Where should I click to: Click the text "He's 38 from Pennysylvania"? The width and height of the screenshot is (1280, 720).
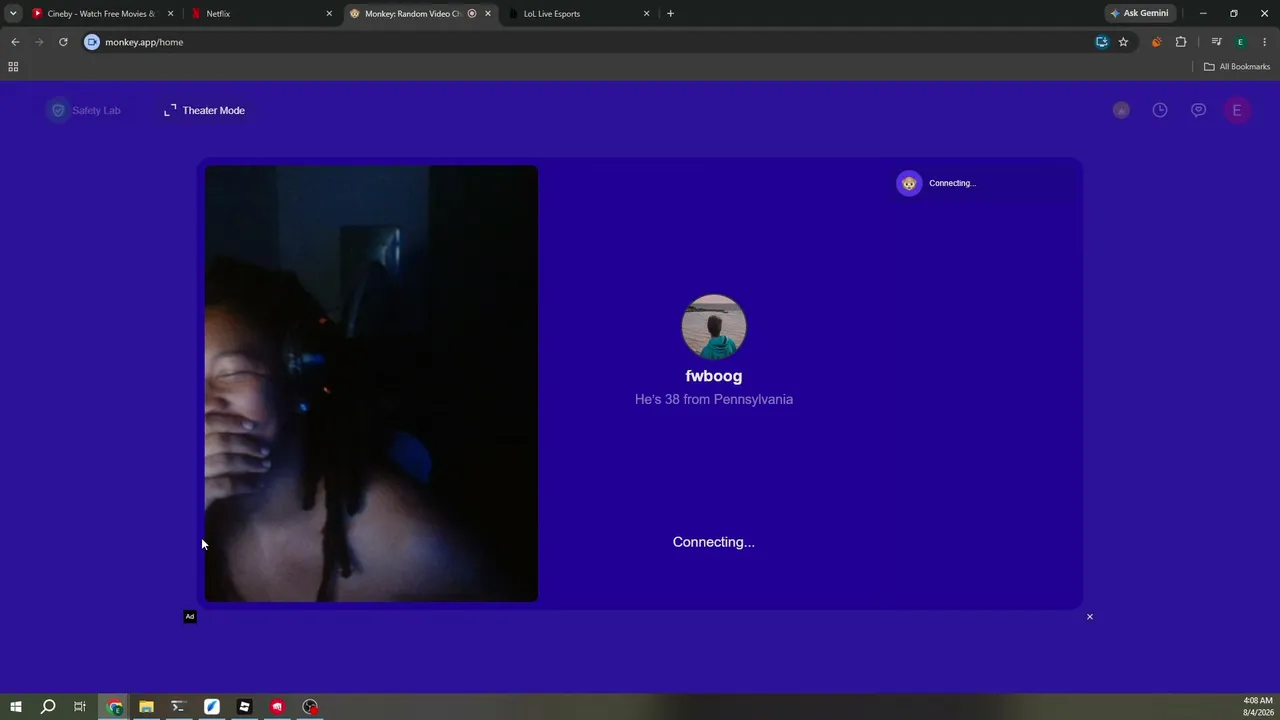714,399
